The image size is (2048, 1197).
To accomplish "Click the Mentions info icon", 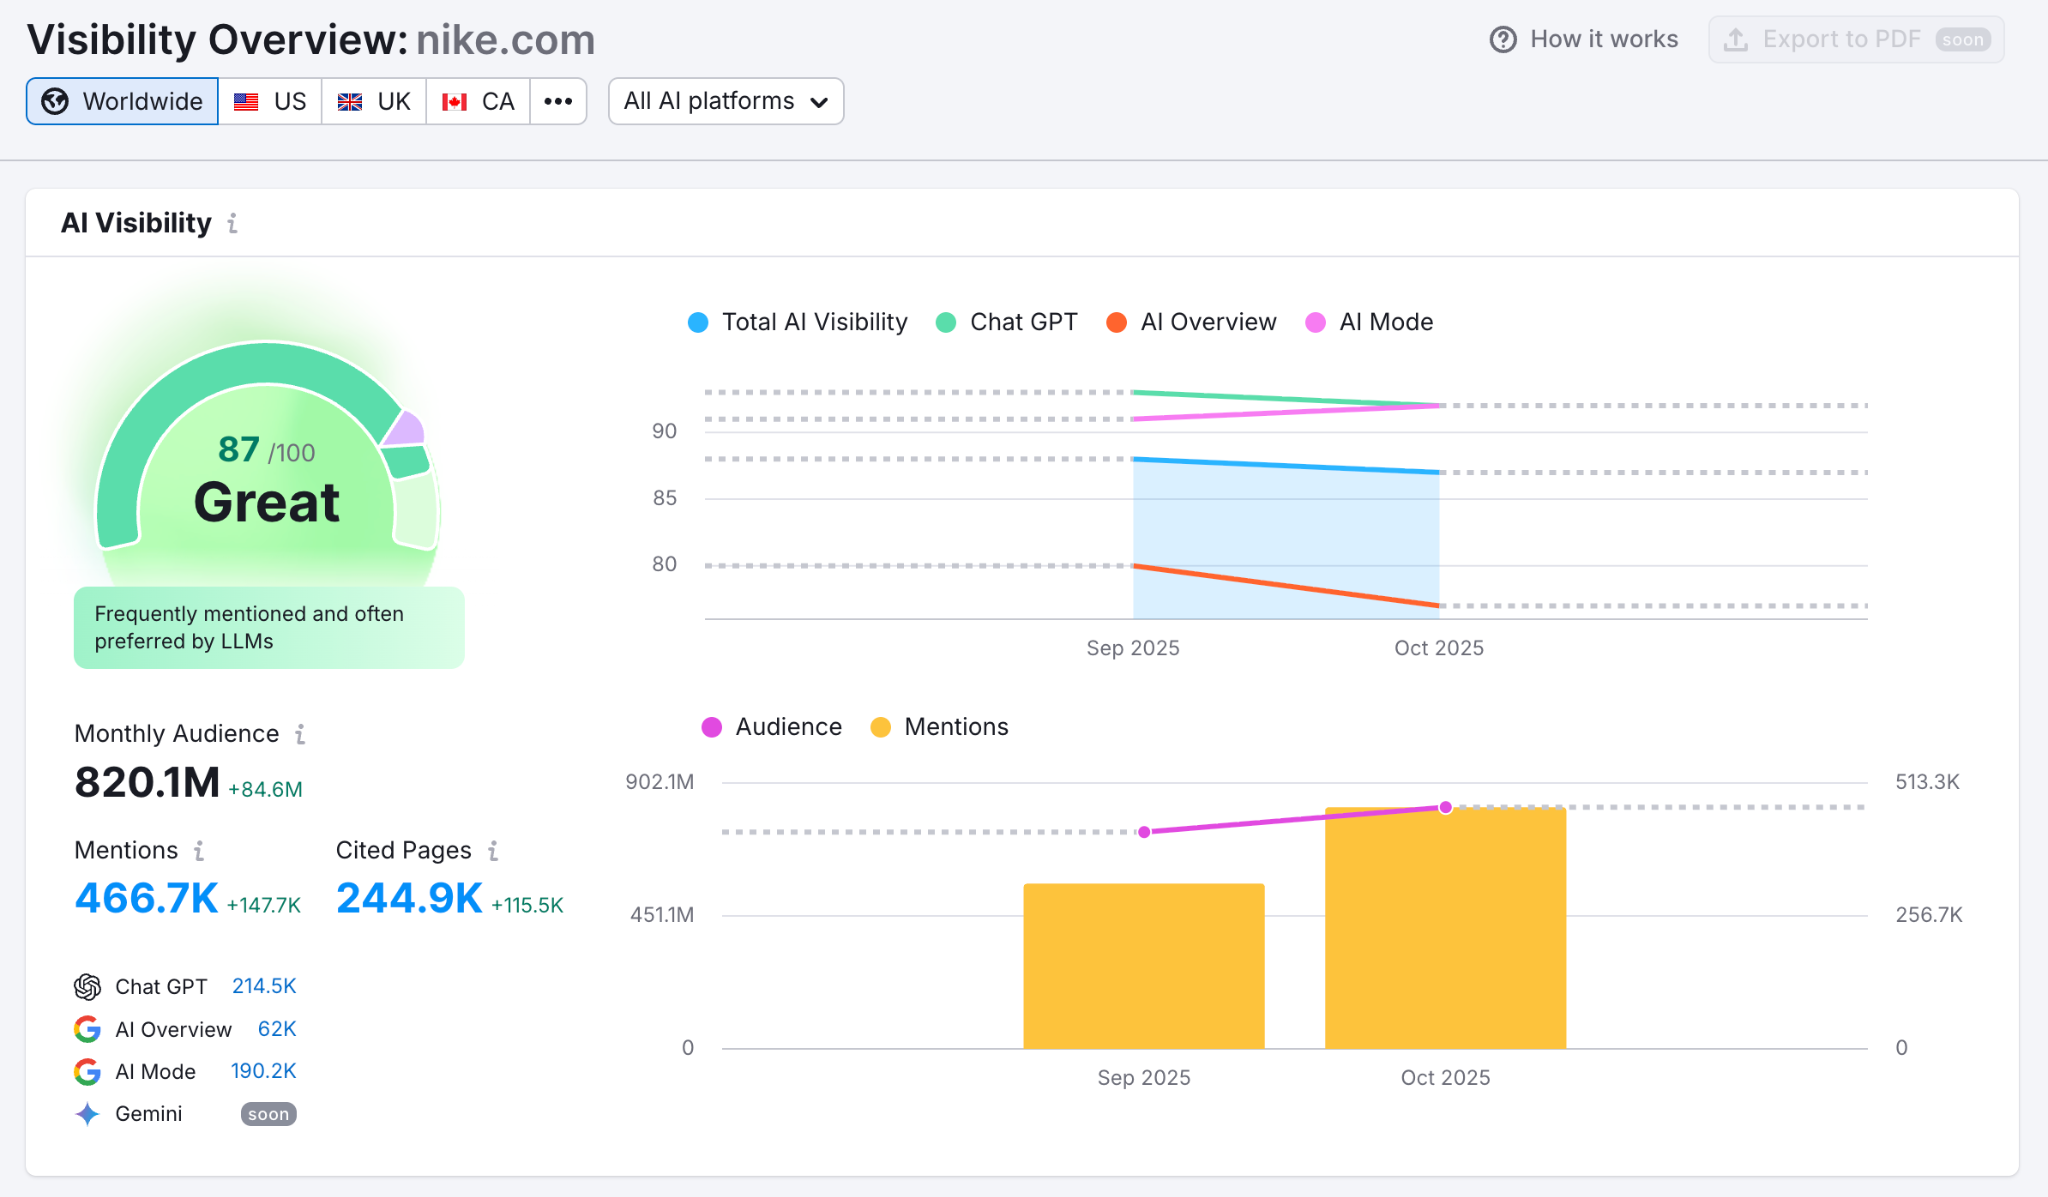I will tap(199, 851).
